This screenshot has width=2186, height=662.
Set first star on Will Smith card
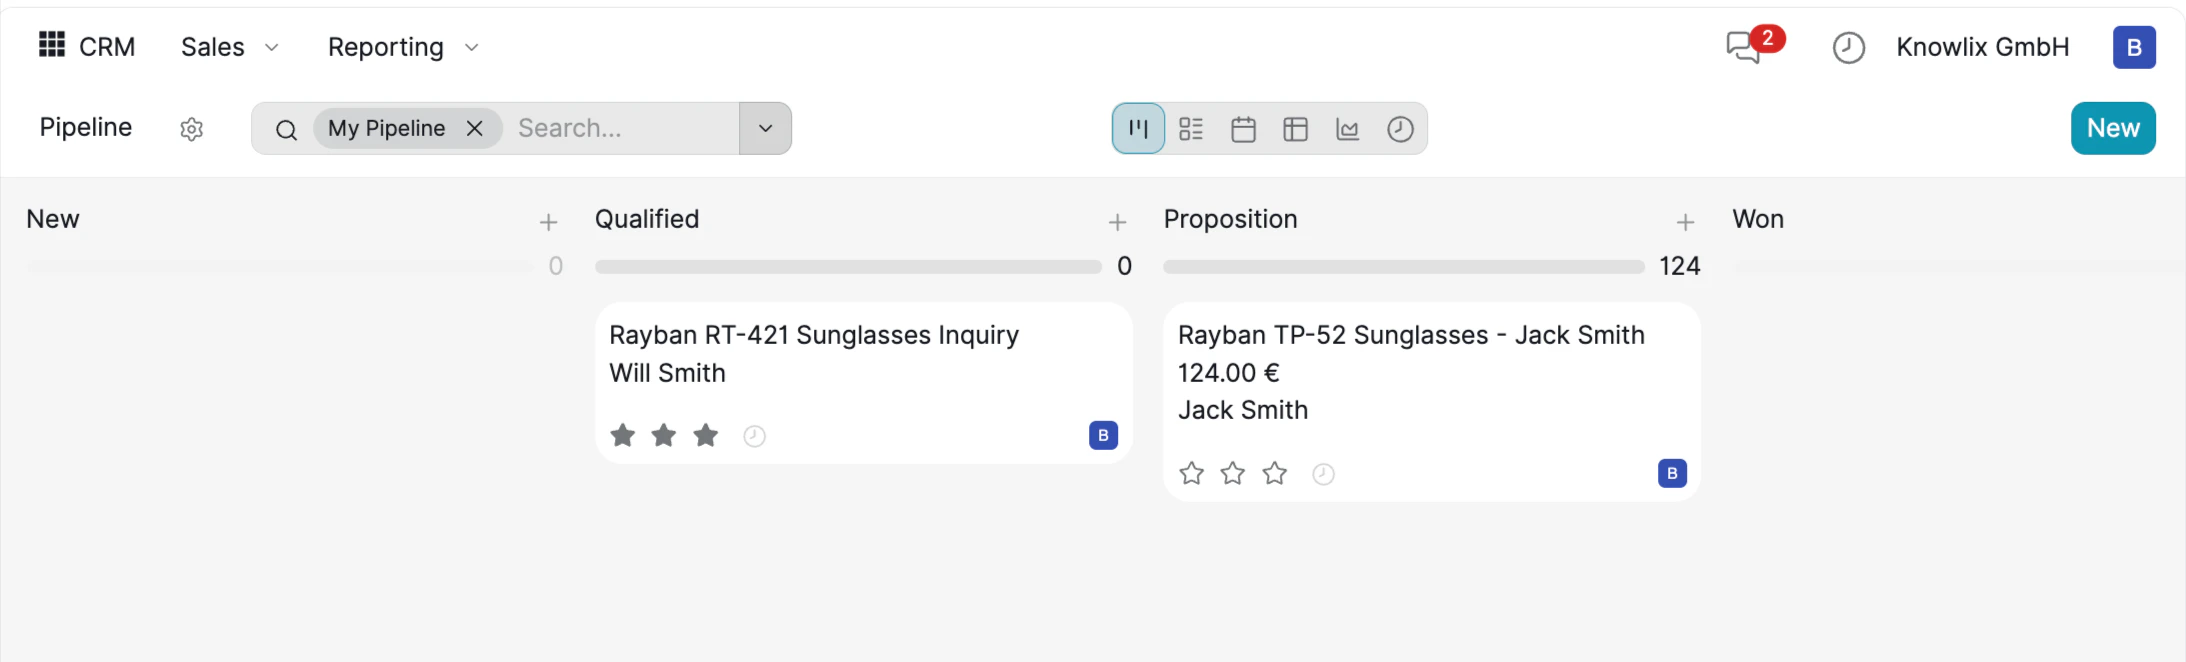pyautogui.click(x=623, y=435)
